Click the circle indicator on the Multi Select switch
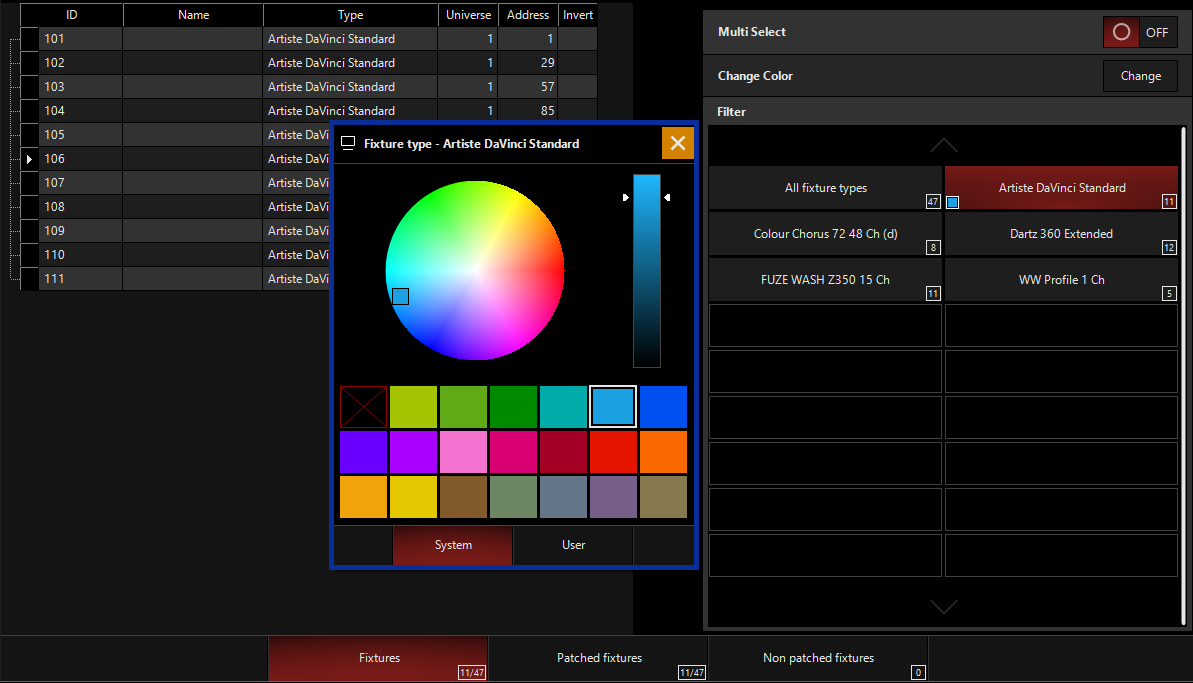The image size is (1193, 683). (x=1119, y=32)
